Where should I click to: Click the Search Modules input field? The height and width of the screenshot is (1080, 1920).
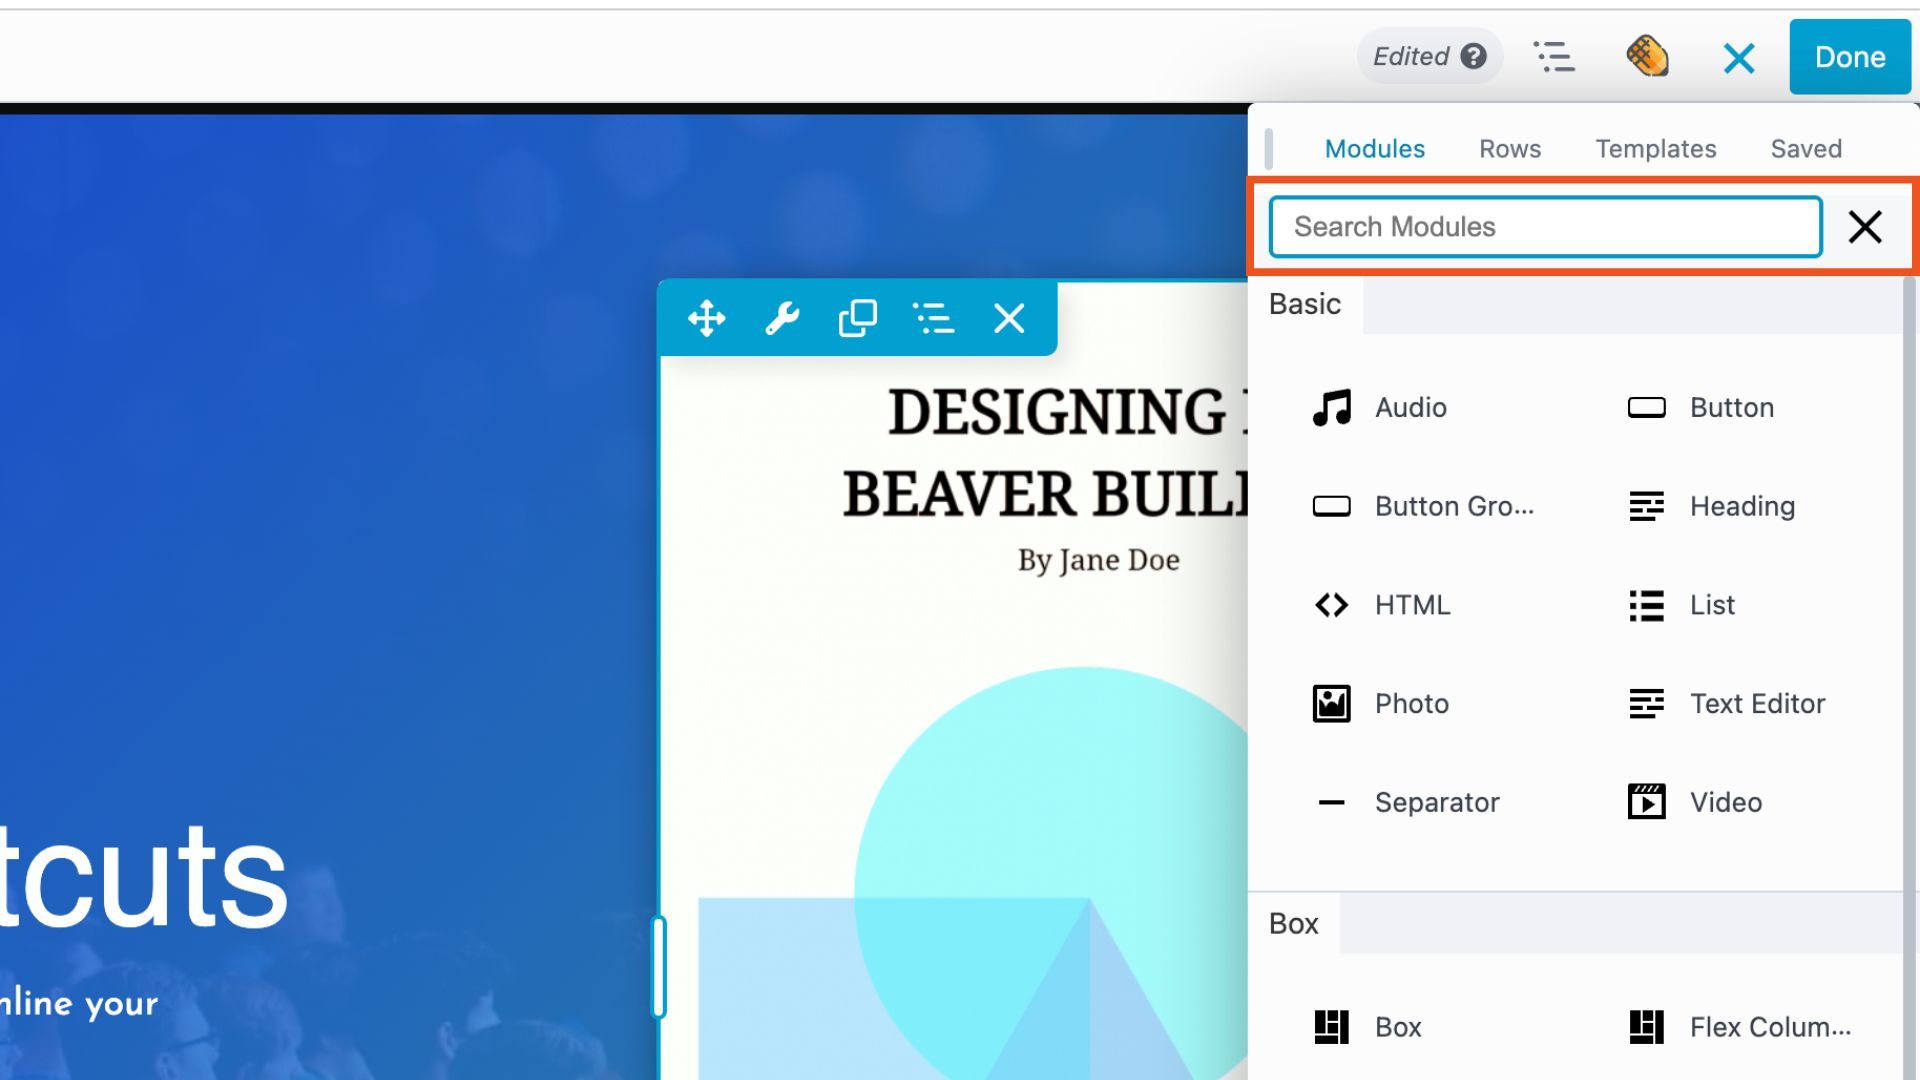tap(1545, 227)
